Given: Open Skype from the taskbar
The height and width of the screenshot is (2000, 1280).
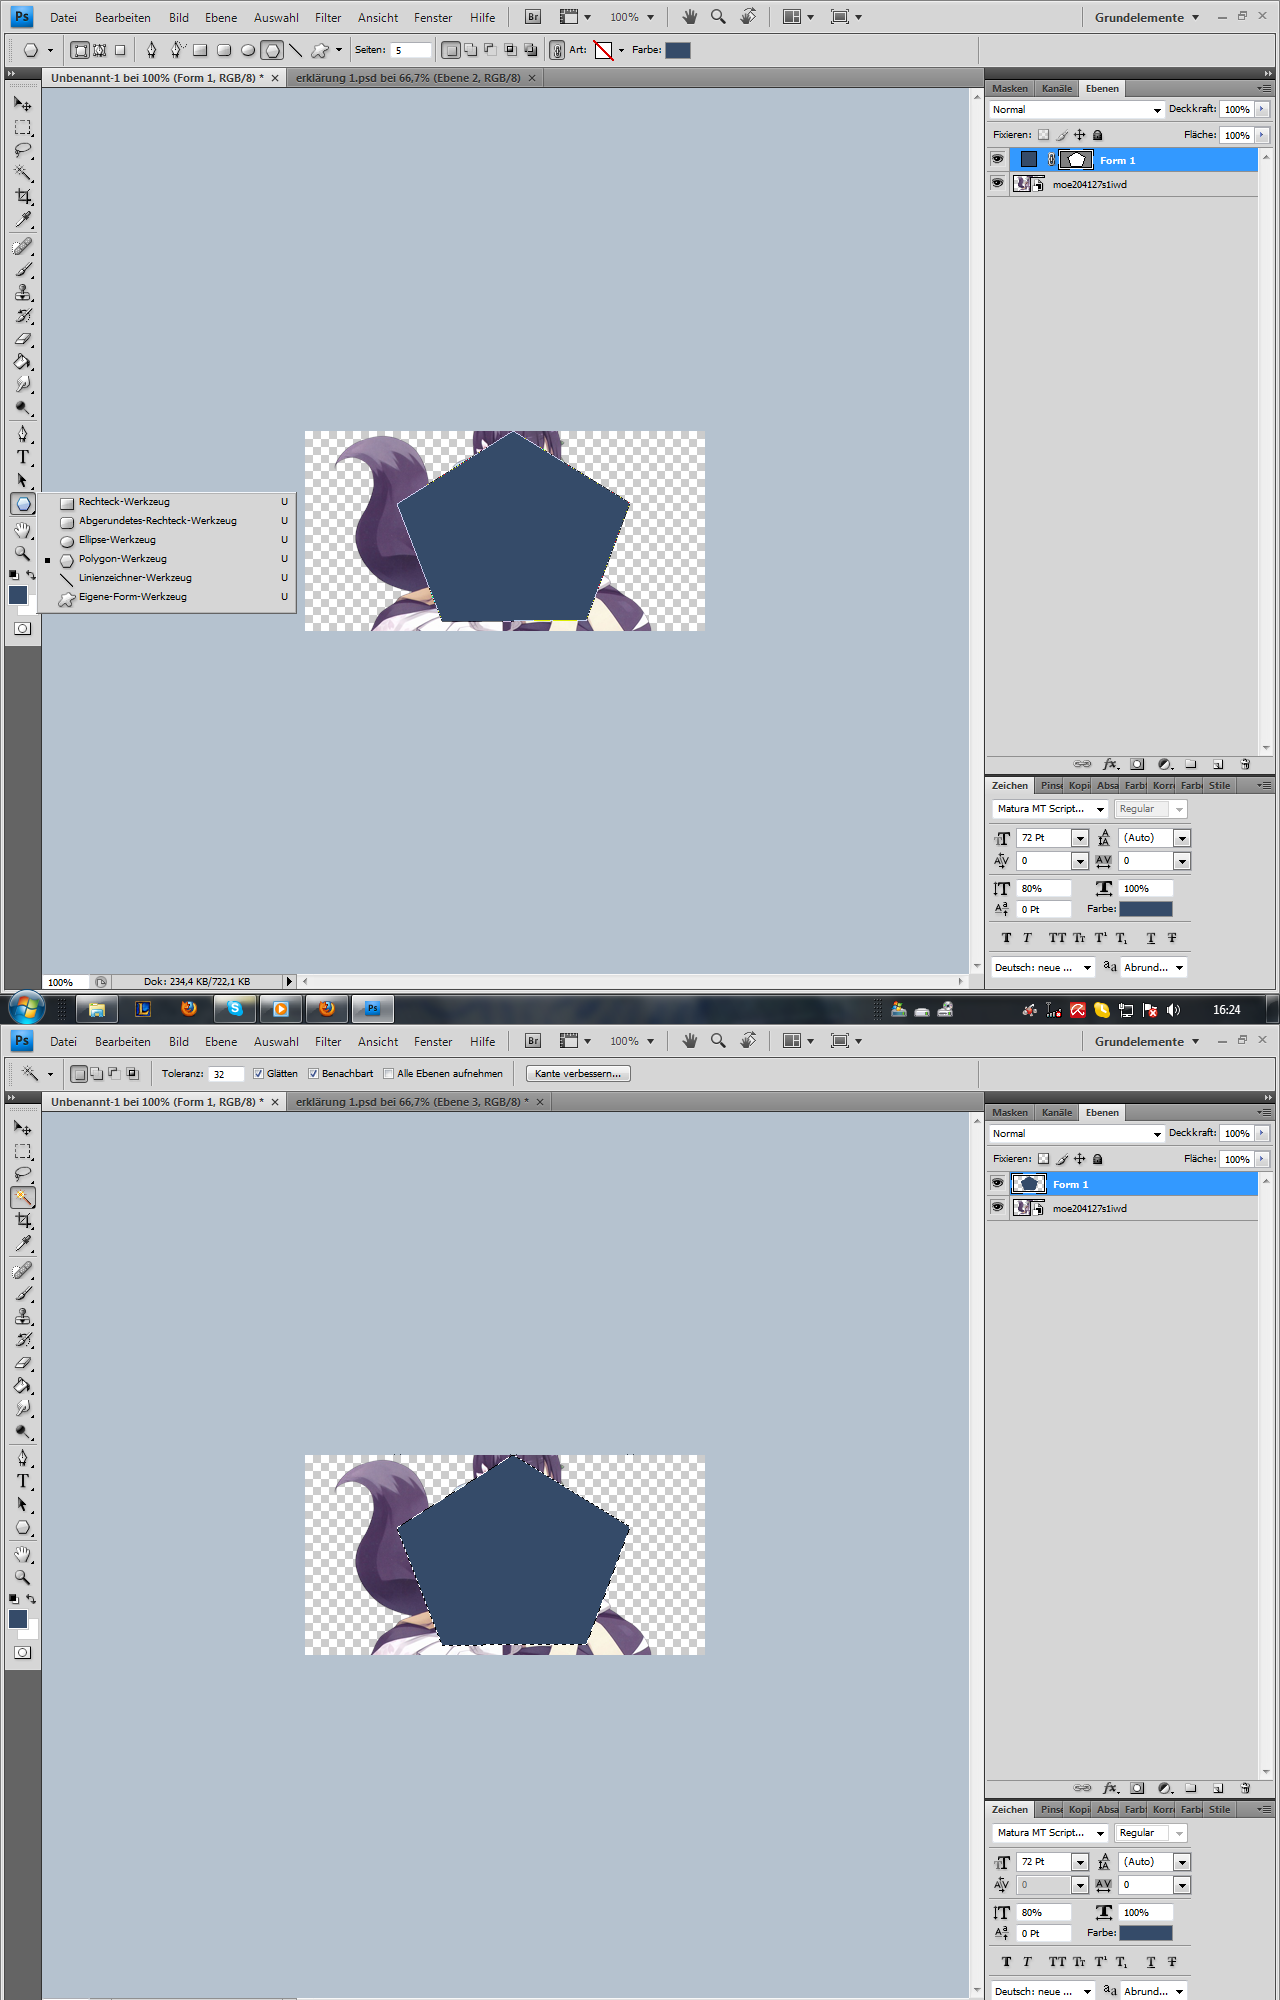Looking at the screenshot, I should [235, 1009].
